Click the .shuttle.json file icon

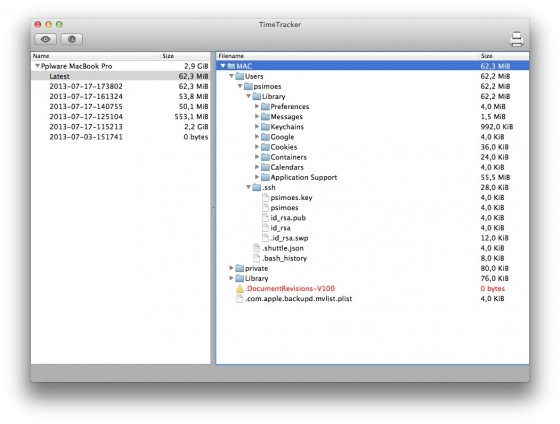257,248
